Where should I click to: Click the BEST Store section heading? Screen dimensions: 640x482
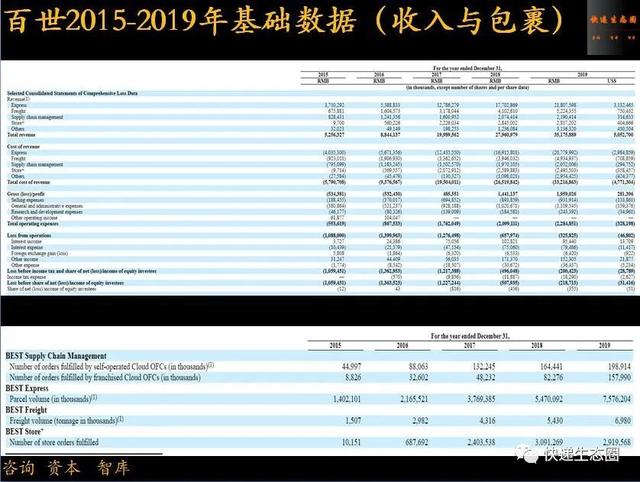coord(24,431)
